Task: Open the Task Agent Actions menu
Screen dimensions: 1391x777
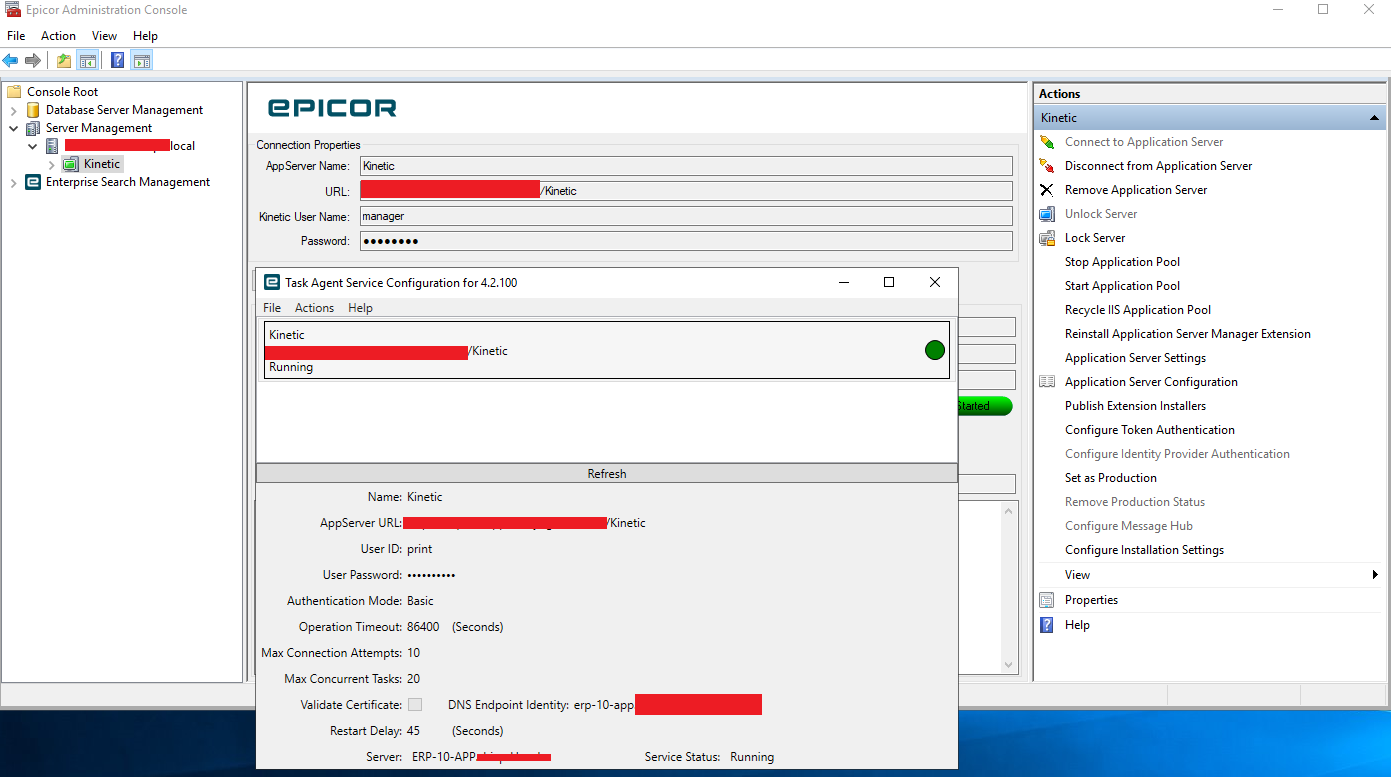Action: point(314,308)
